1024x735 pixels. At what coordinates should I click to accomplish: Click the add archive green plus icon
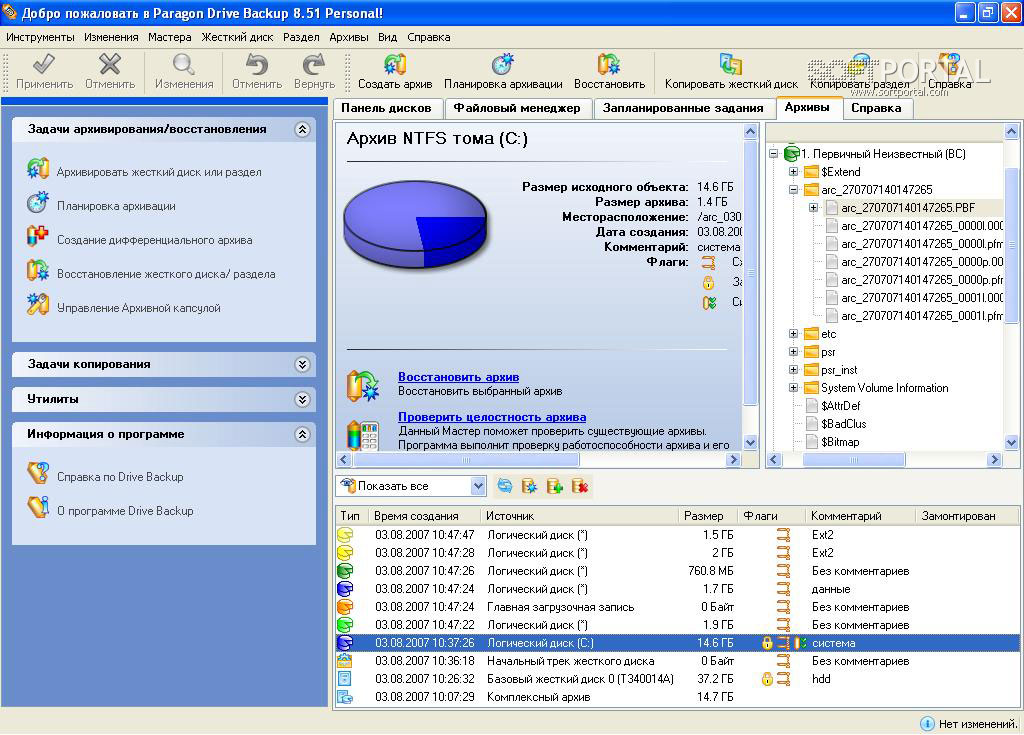point(554,486)
